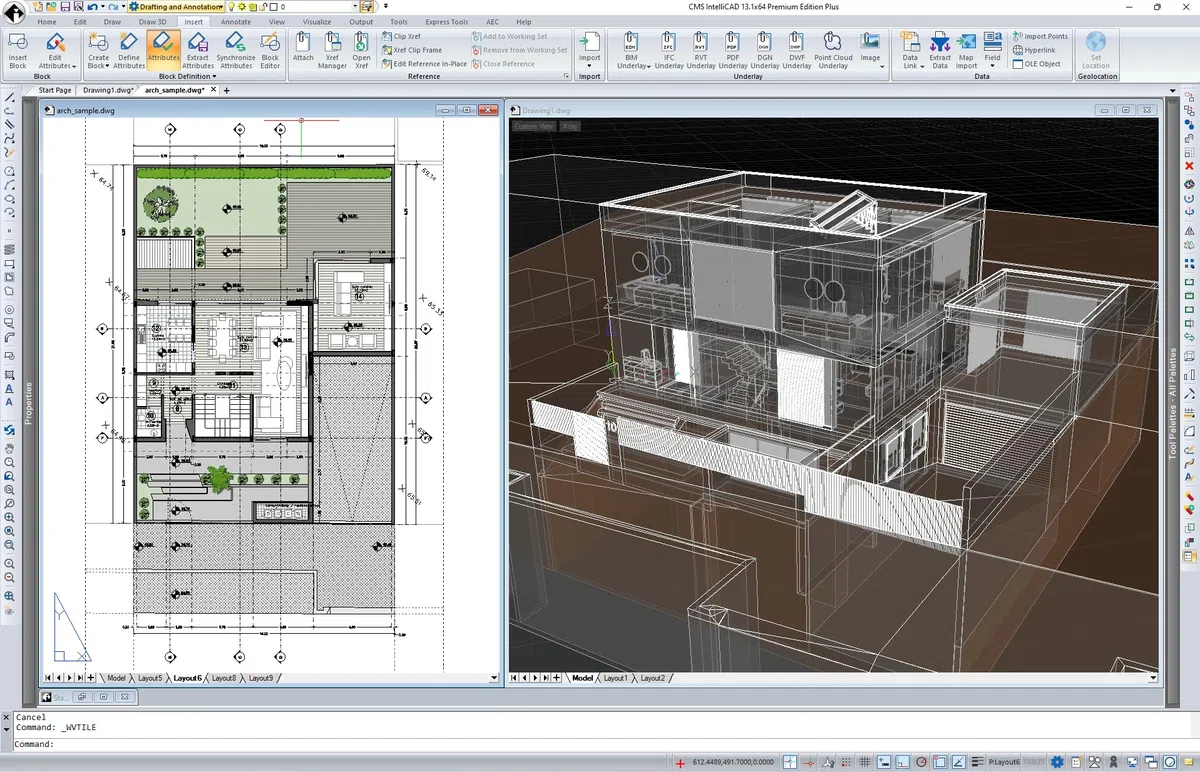
Task: Click Edit Reference In-Place
Action: tap(424, 64)
